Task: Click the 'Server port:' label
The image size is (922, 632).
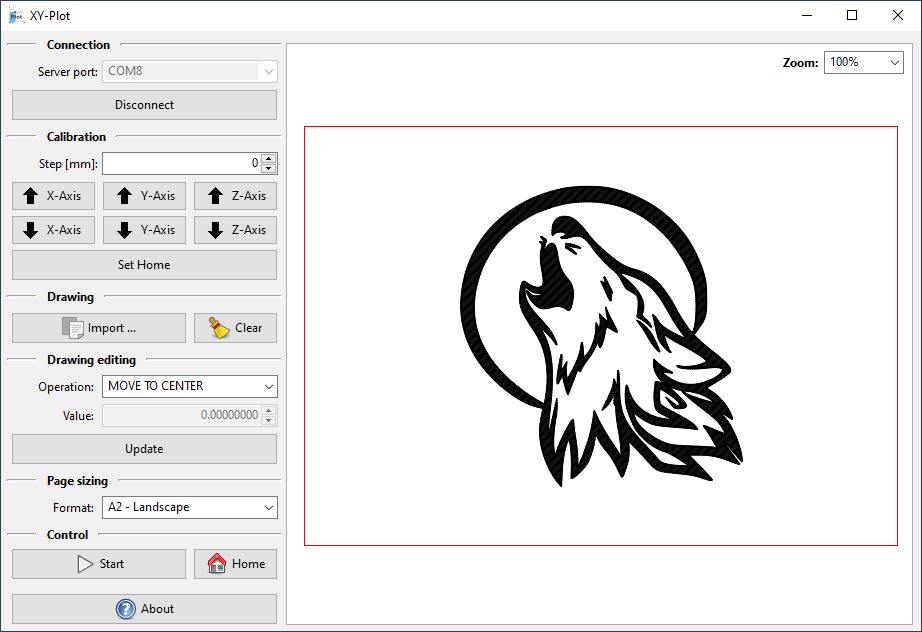Action: tap(68, 72)
